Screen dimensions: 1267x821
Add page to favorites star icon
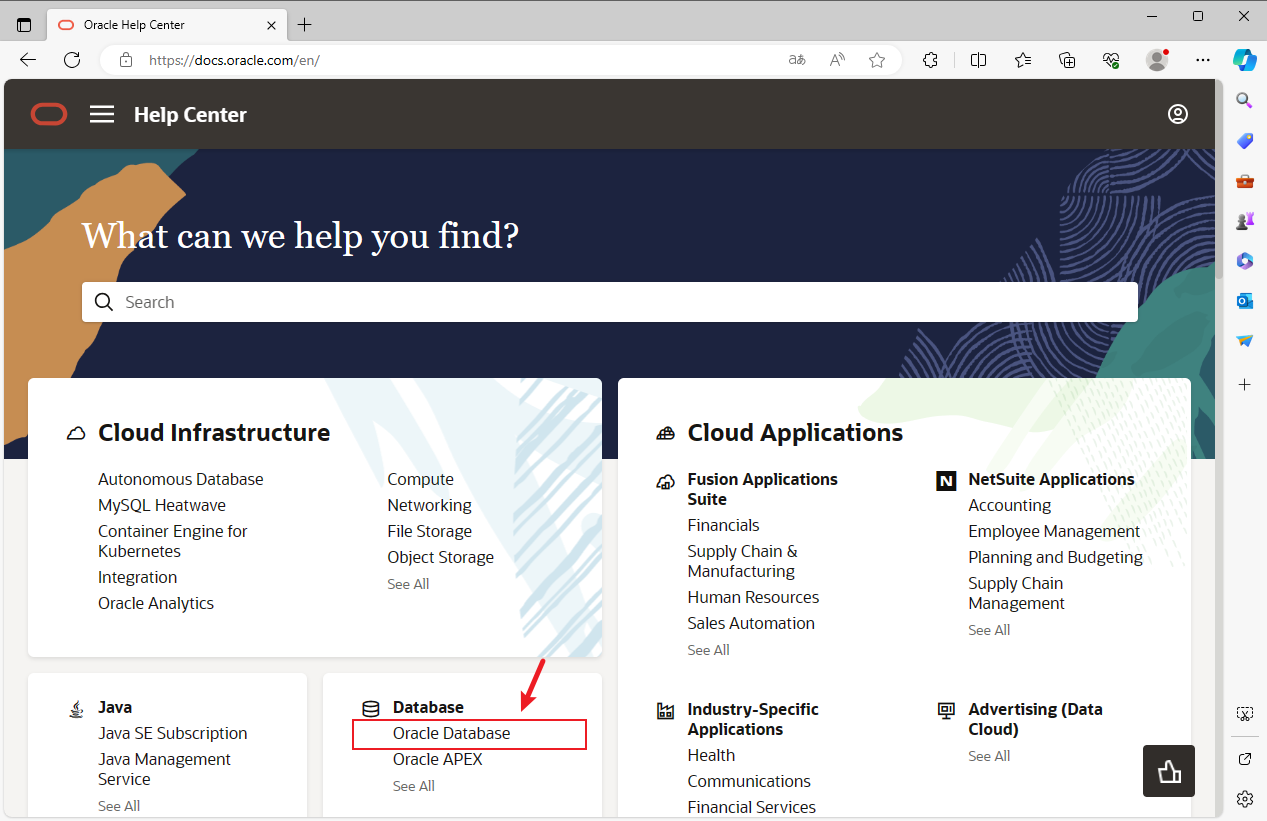tap(877, 60)
